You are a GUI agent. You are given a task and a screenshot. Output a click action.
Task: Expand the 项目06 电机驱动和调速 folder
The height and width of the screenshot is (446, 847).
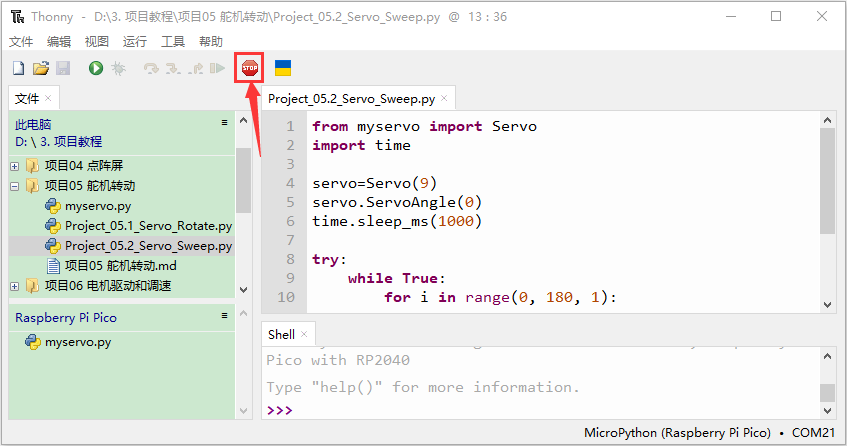point(15,286)
